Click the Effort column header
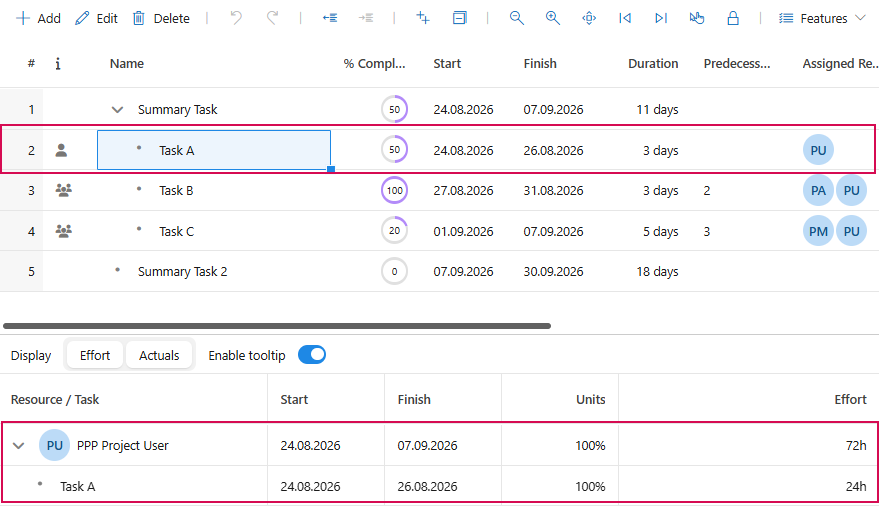The height and width of the screenshot is (513, 879). pyautogui.click(x=850, y=400)
